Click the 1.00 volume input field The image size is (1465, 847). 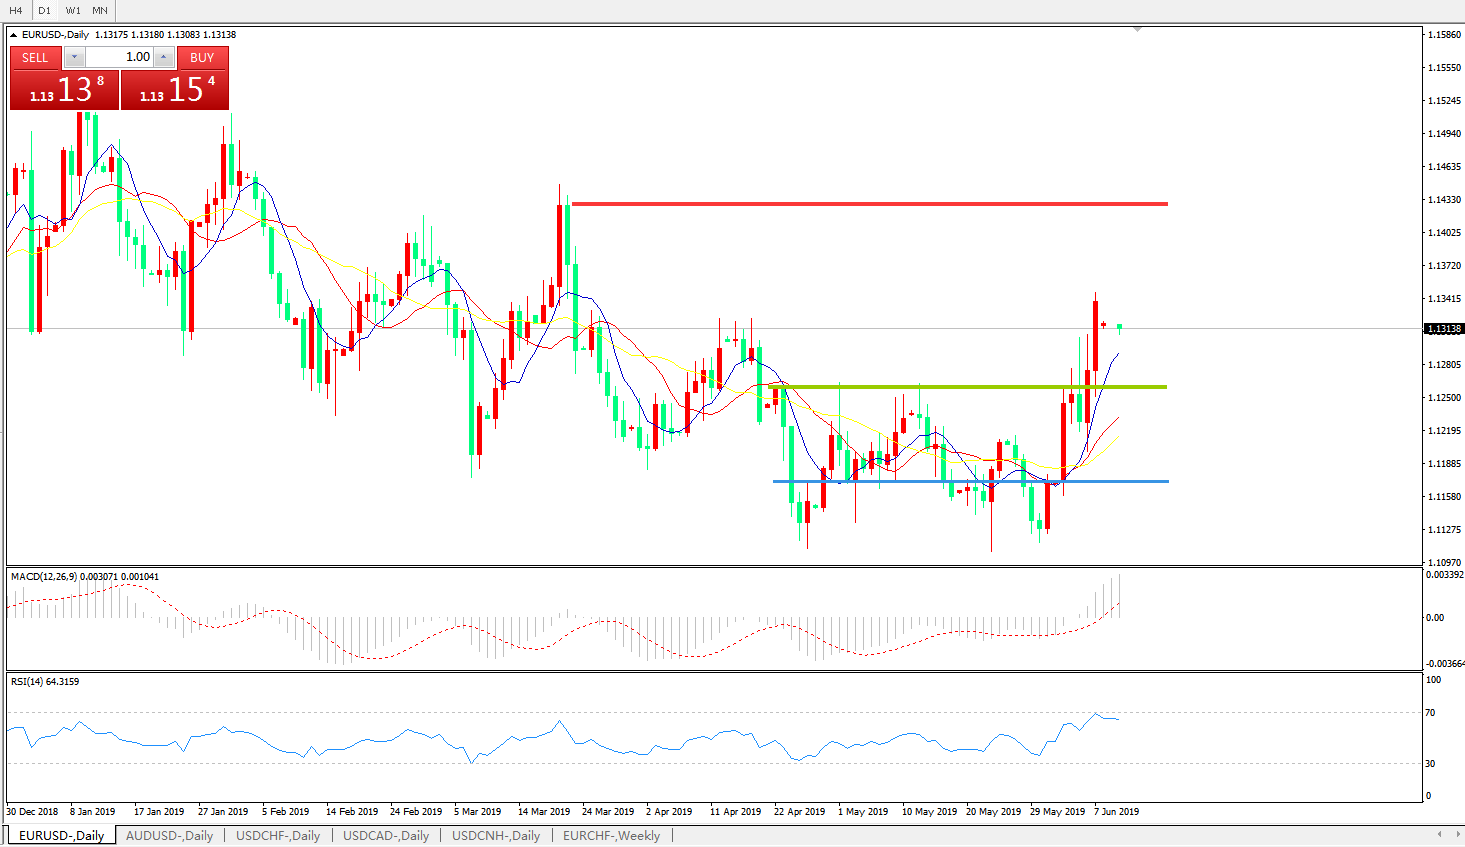coord(119,57)
